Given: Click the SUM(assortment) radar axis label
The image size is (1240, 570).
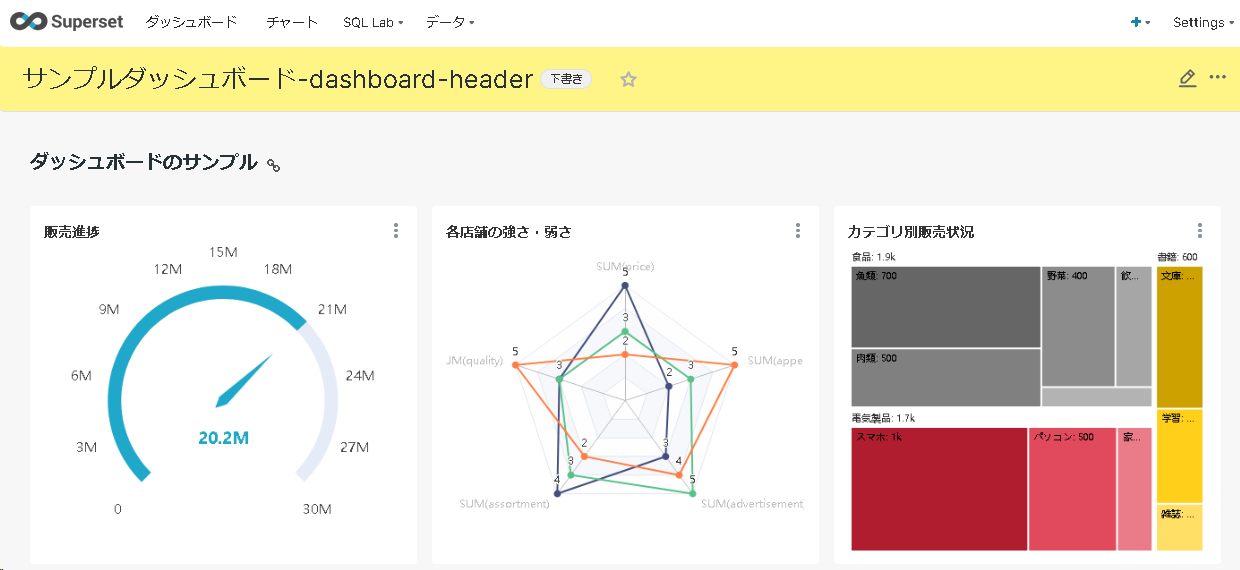Looking at the screenshot, I should click(x=505, y=504).
